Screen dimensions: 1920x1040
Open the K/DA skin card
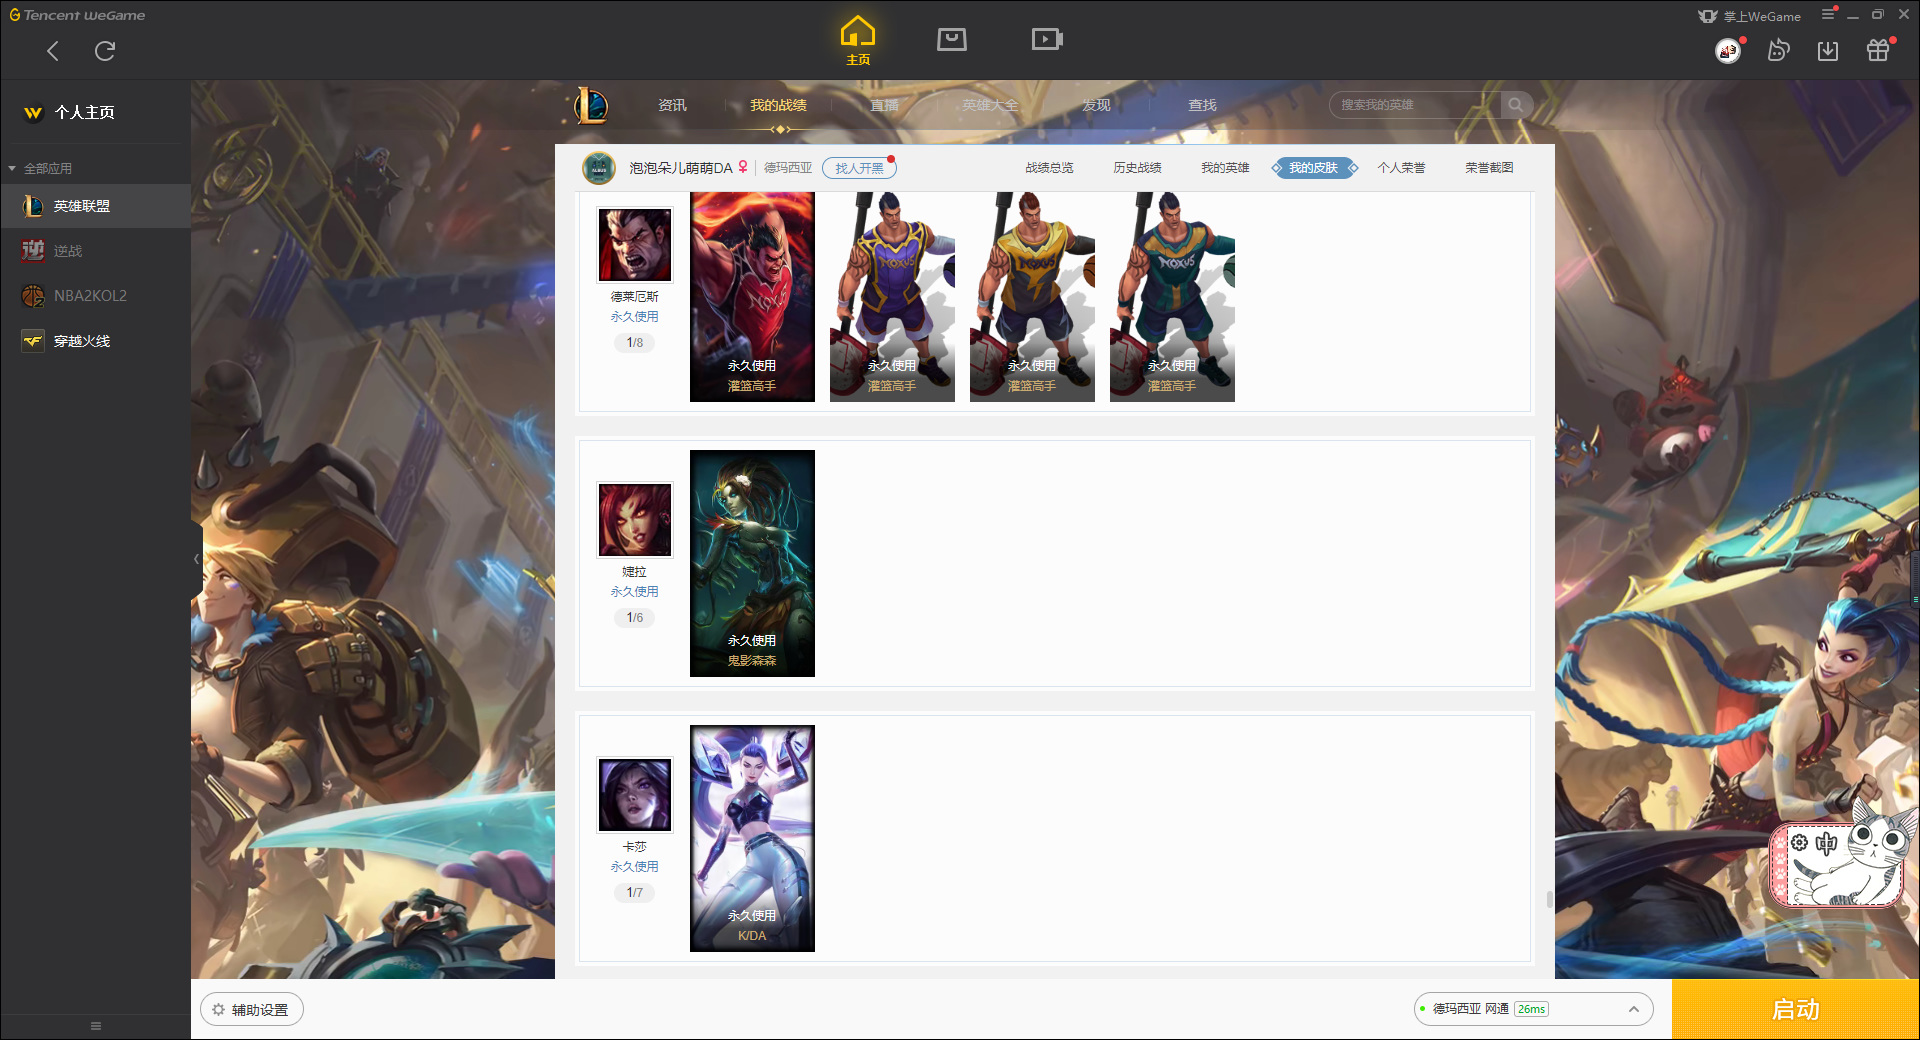pyautogui.click(x=752, y=838)
